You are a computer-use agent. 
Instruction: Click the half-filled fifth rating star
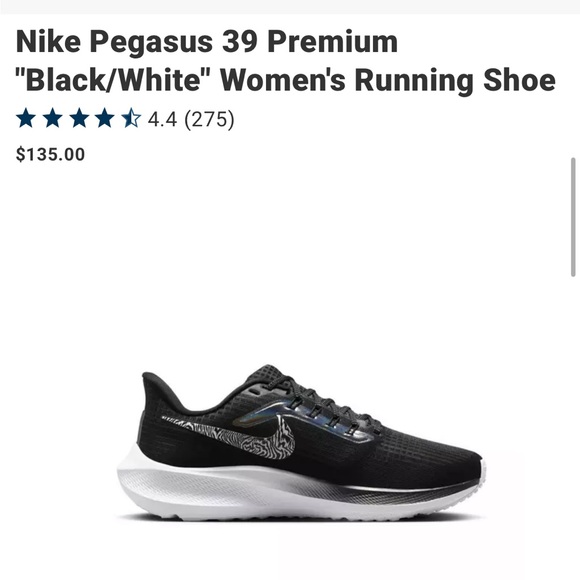click(x=131, y=118)
